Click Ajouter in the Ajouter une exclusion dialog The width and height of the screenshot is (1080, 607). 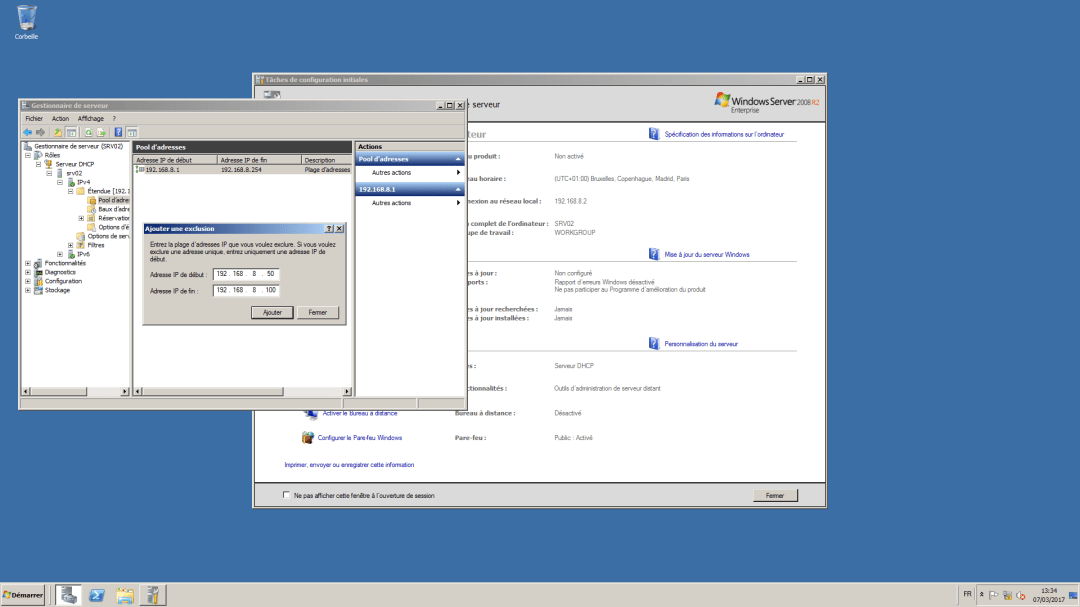click(272, 312)
